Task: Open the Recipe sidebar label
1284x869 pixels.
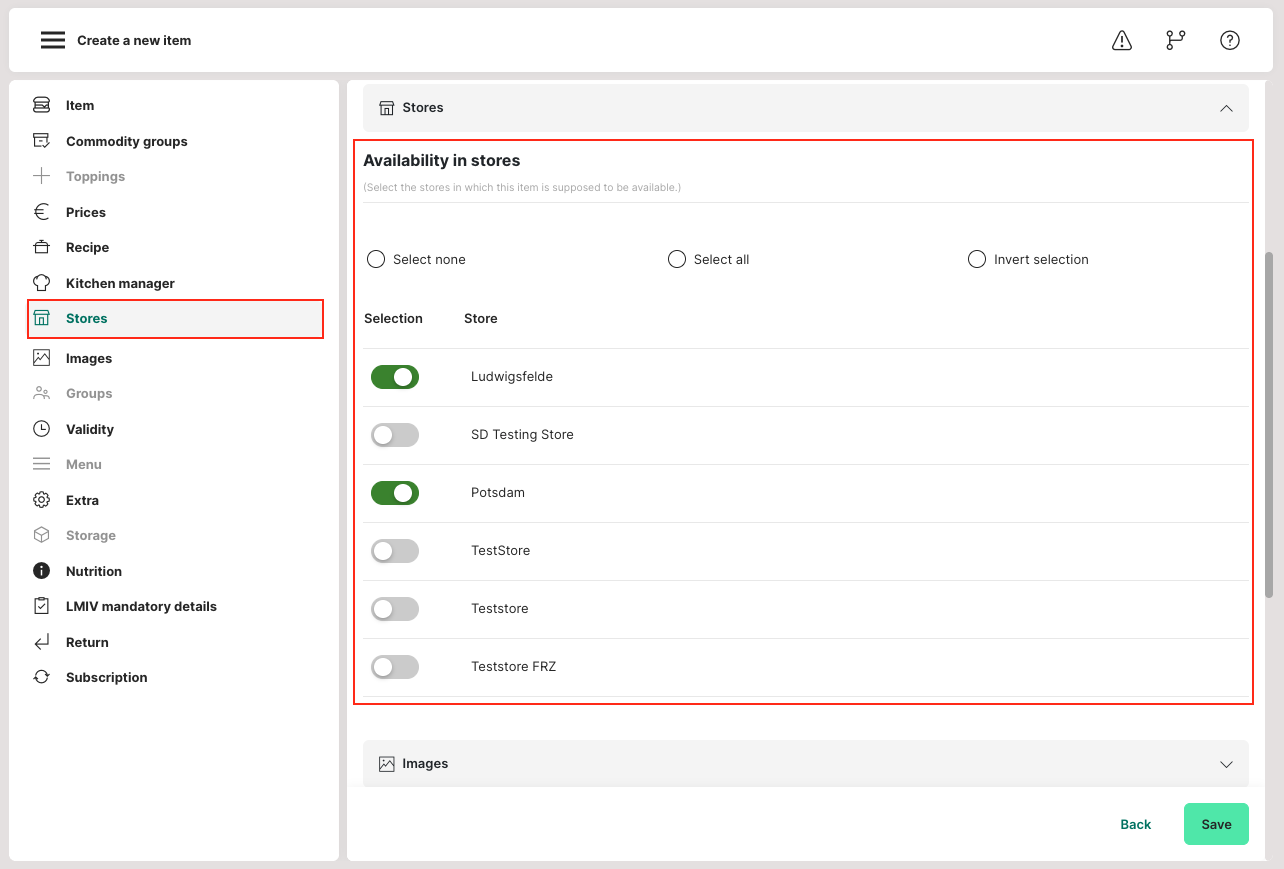Action: [x=87, y=247]
